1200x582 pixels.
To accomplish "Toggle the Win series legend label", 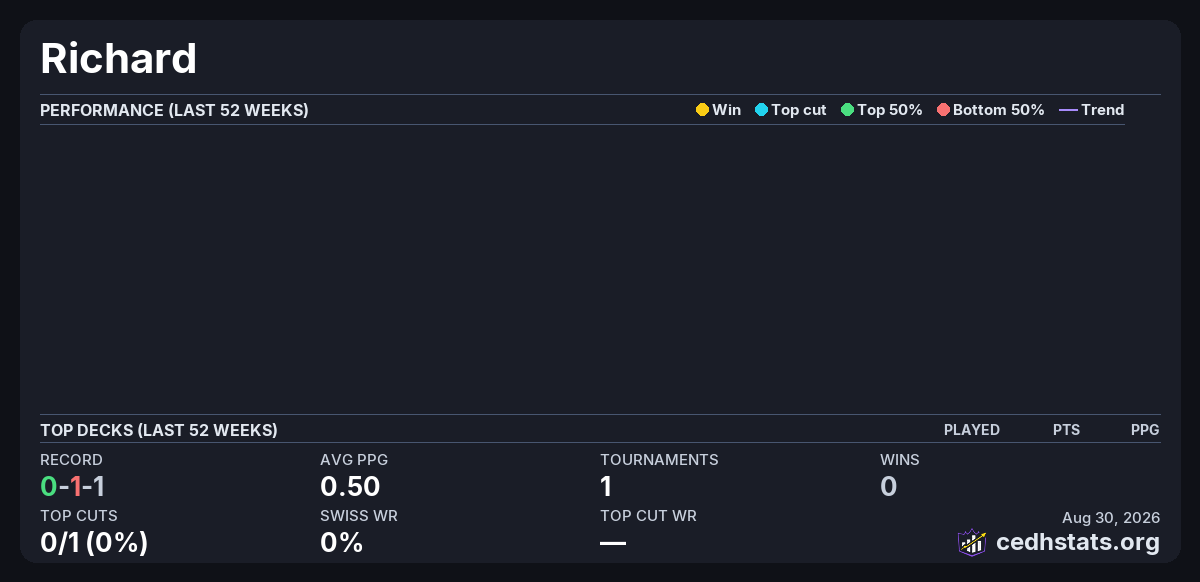I will (x=727, y=110).
